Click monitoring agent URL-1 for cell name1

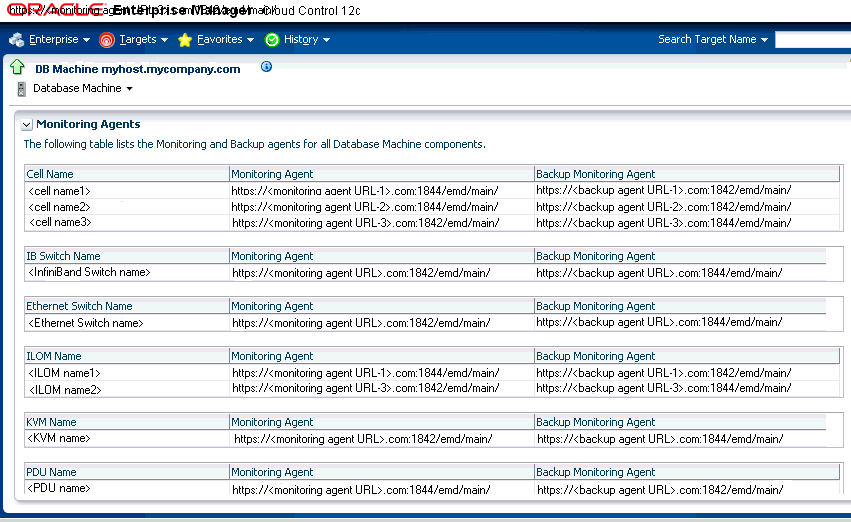(x=365, y=191)
